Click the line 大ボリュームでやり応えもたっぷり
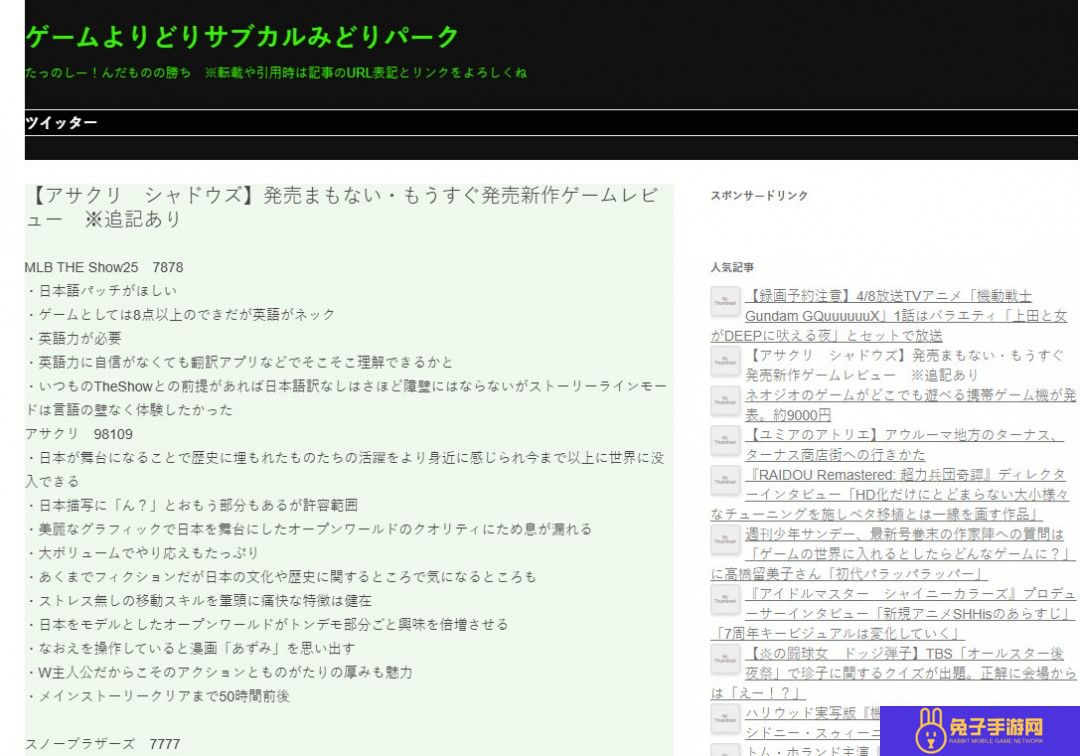The height and width of the screenshot is (756, 1080). 142,553
